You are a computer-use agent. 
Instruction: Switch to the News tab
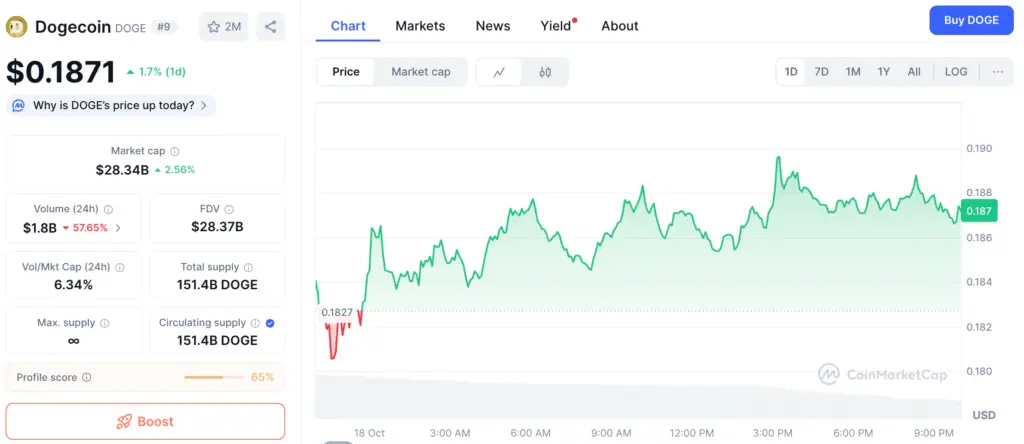coord(493,26)
